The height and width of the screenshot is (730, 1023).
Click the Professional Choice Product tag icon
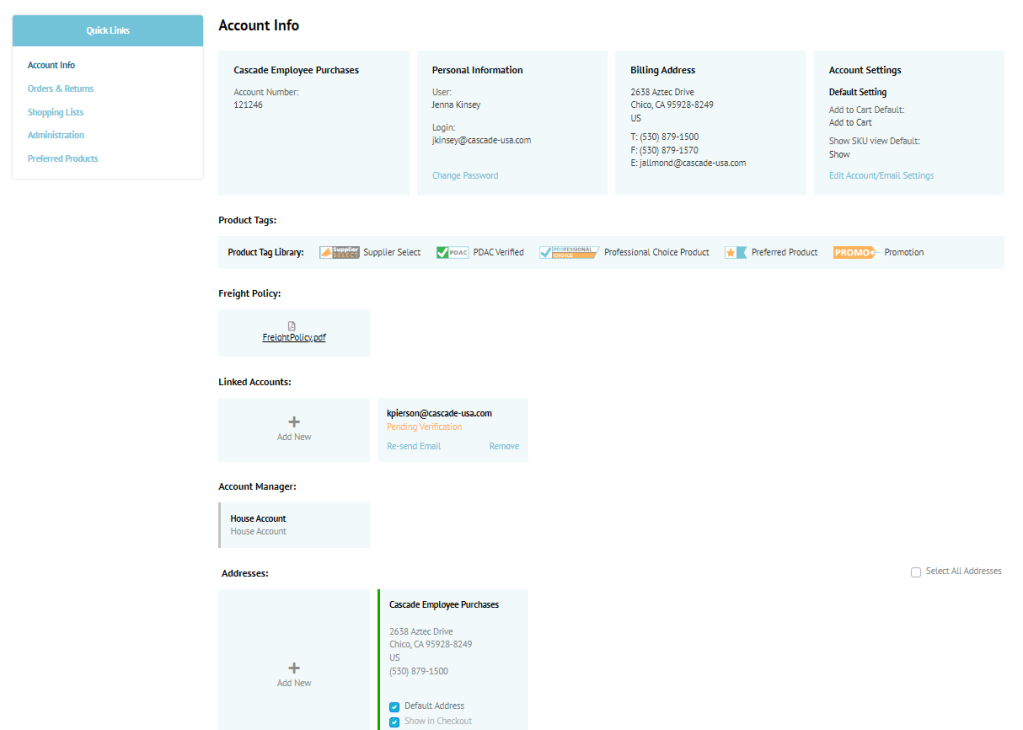pyautogui.click(x=568, y=252)
